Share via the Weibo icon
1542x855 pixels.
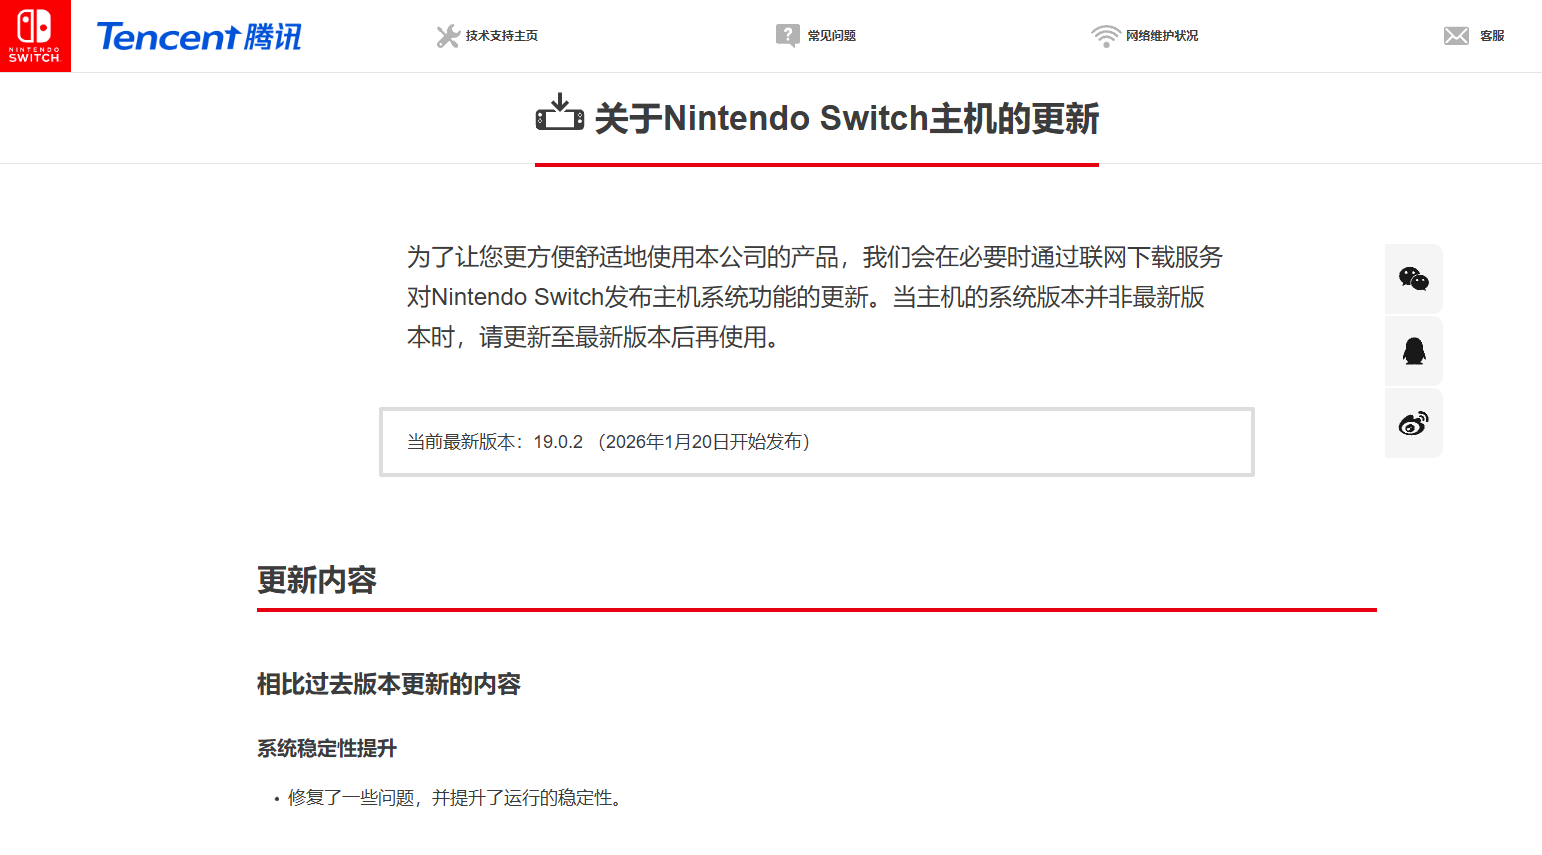pos(1413,423)
